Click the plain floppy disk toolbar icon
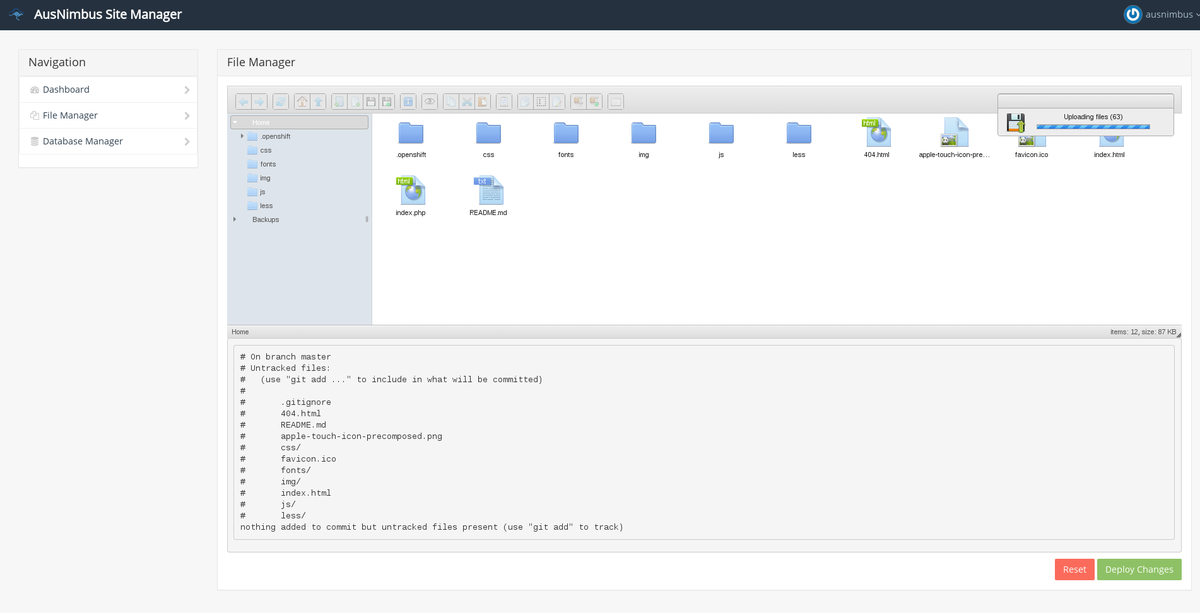 371,101
